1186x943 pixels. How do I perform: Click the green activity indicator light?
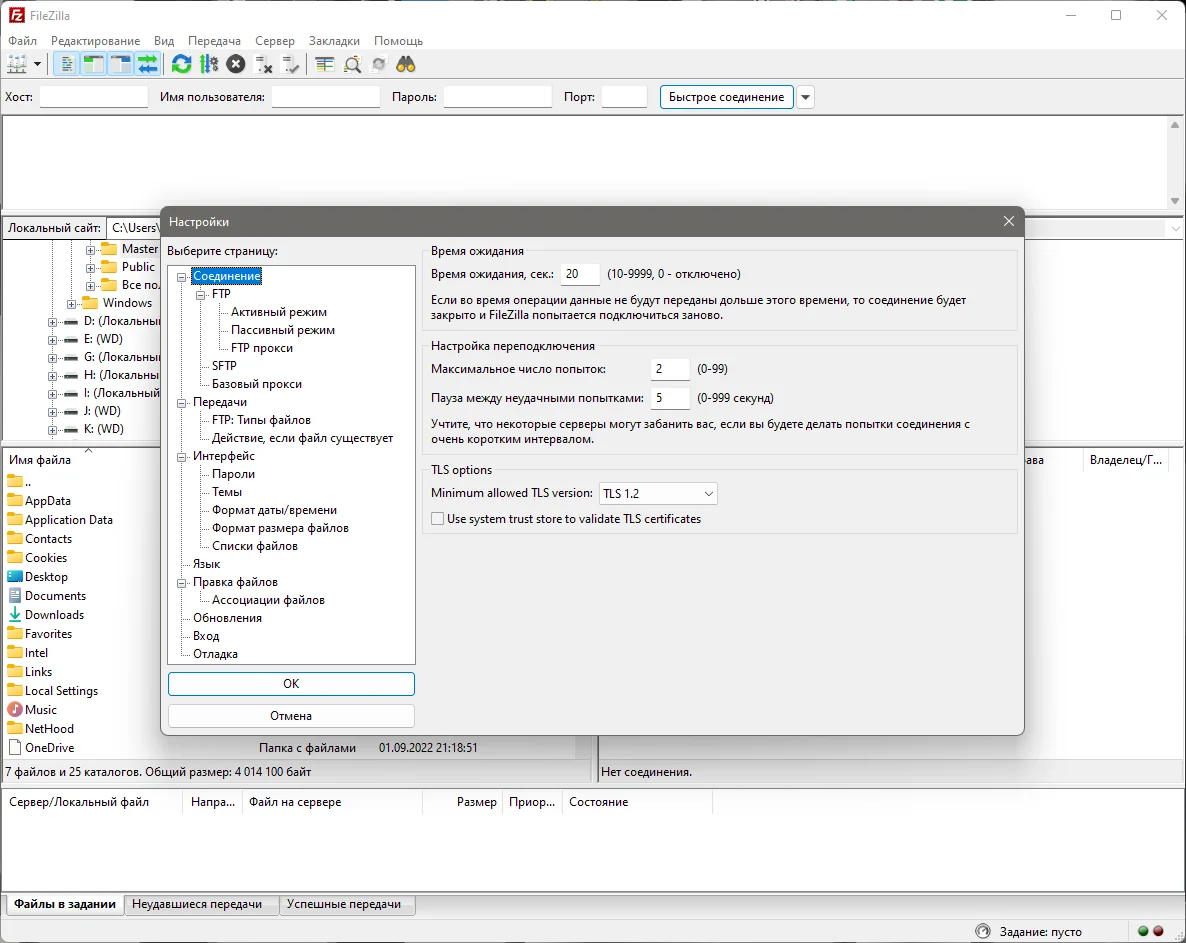(1143, 931)
